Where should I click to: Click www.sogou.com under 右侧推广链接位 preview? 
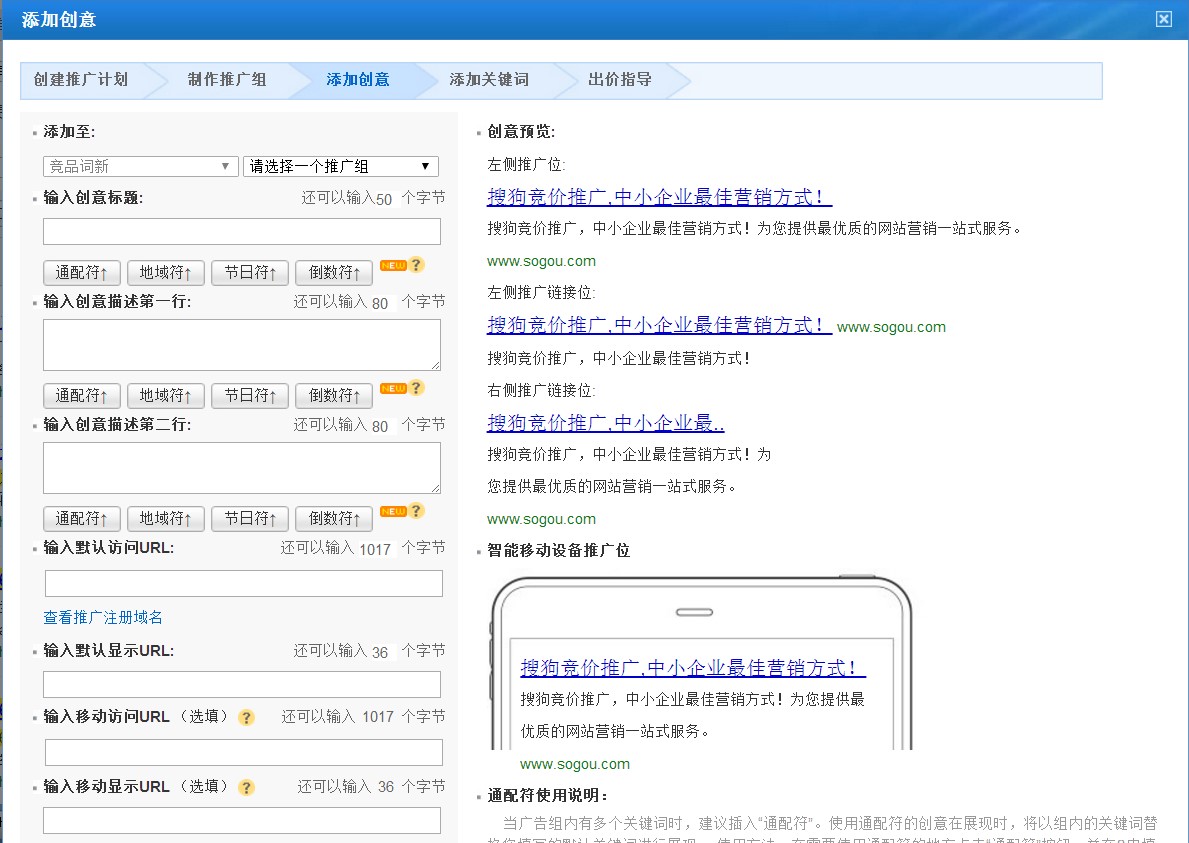click(x=541, y=519)
